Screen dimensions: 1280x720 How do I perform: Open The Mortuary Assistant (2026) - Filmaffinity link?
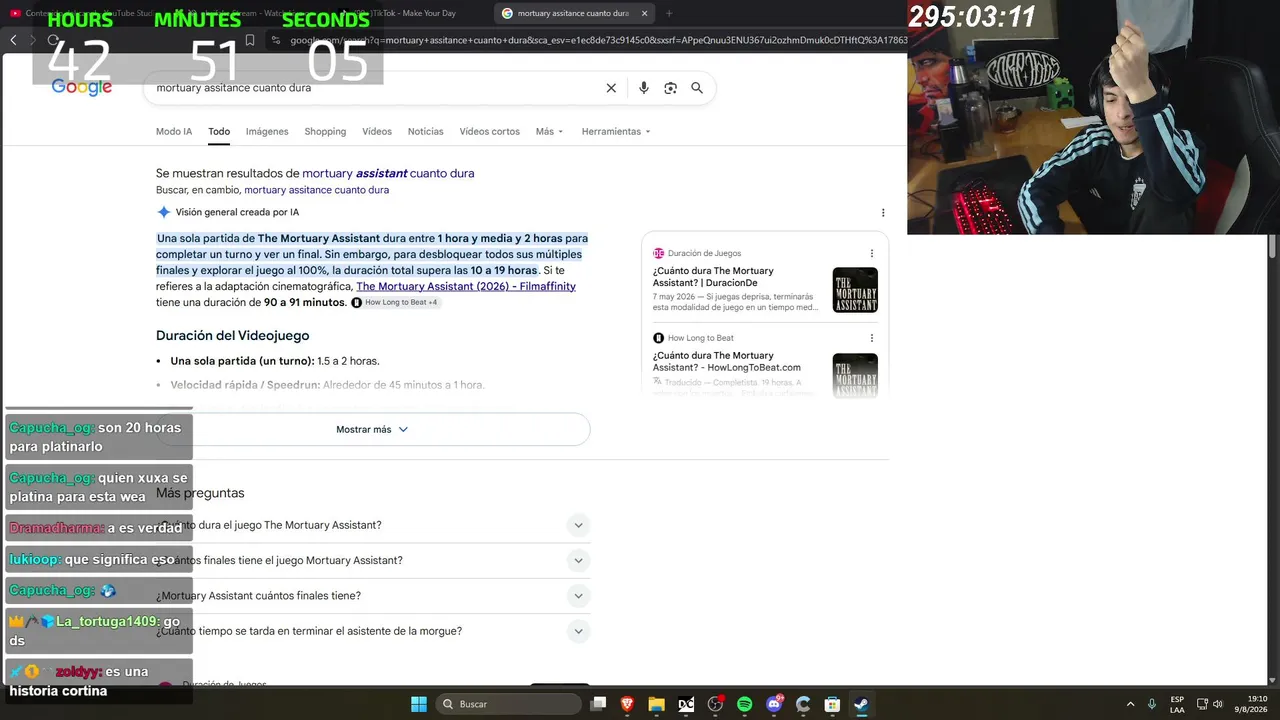click(466, 286)
